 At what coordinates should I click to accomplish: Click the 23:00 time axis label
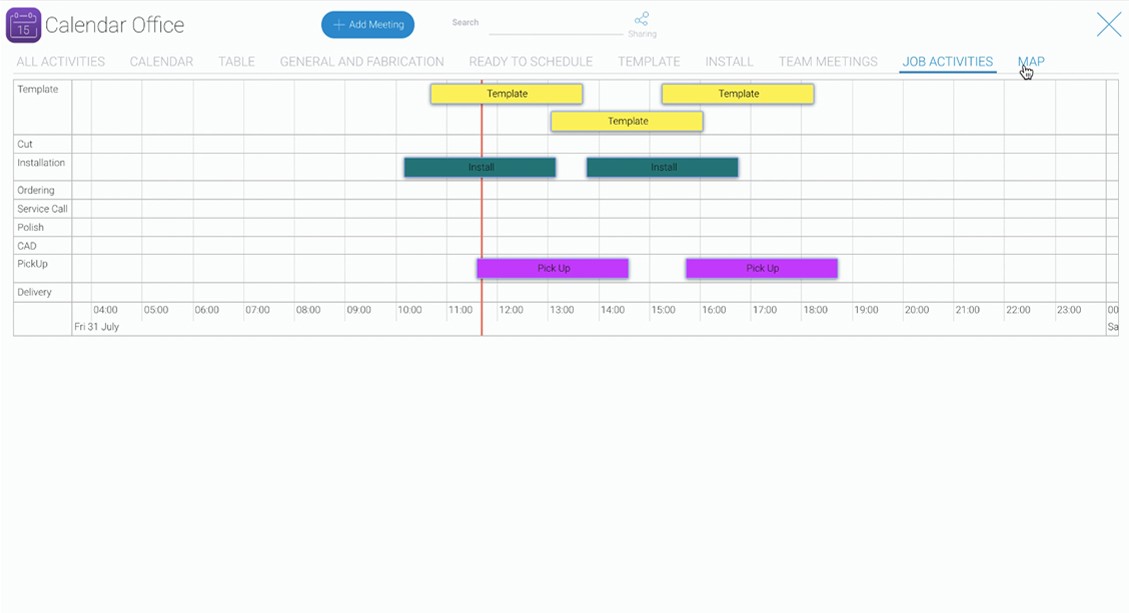tap(1069, 310)
